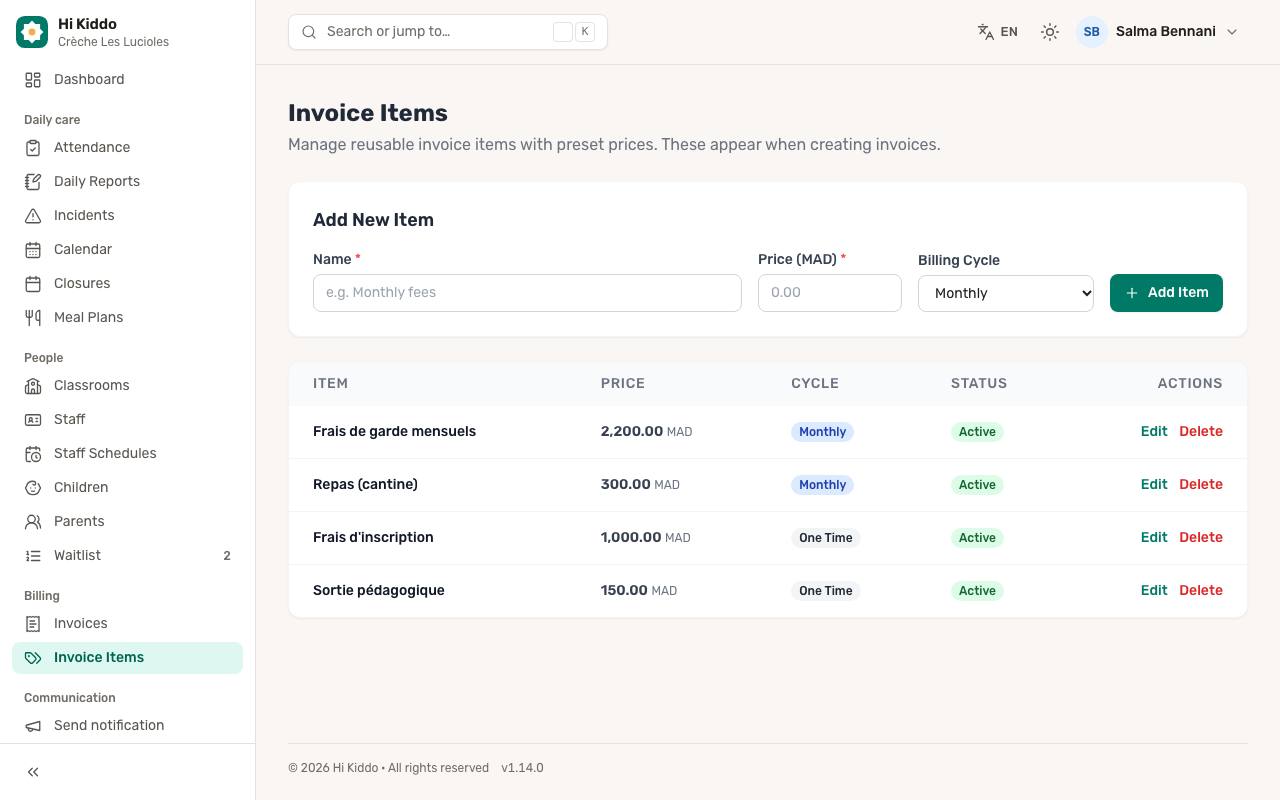This screenshot has width=1280, height=800.
Task: Click the Search or jump to box
Action: pos(448,32)
